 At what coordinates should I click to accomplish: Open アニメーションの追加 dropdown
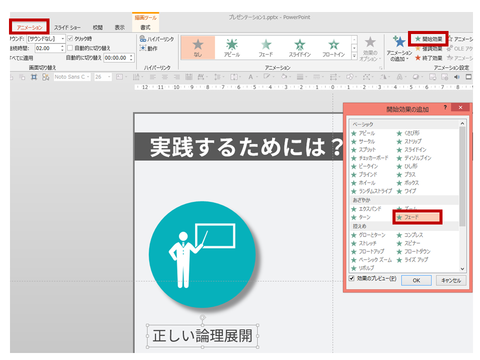click(x=399, y=49)
